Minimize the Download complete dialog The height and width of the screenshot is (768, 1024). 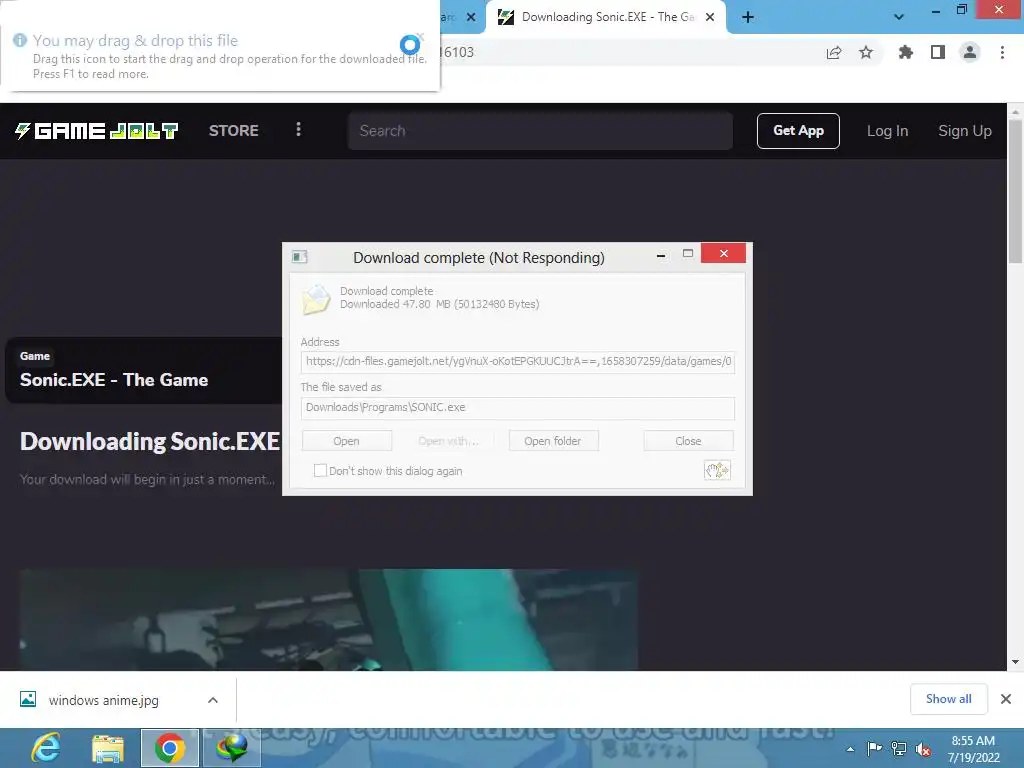click(661, 255)
